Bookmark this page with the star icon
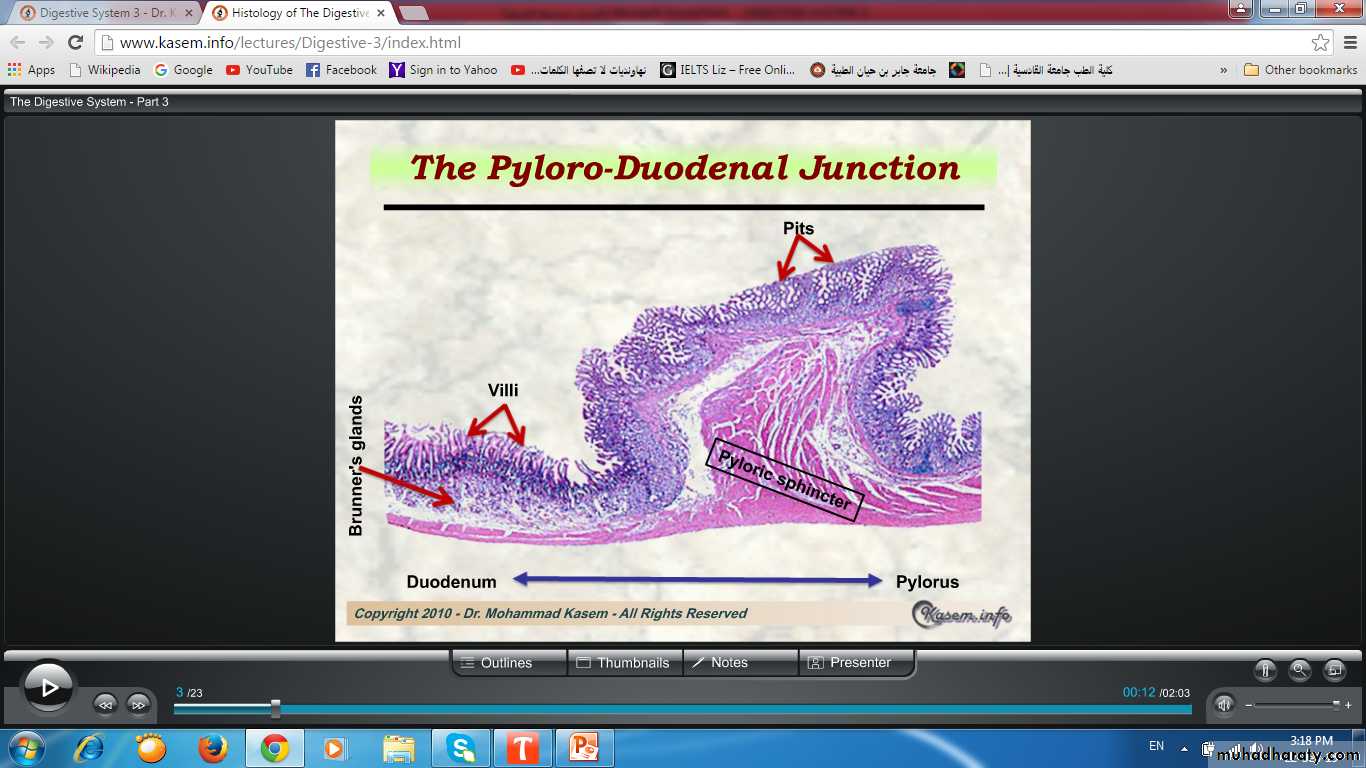This screenshot has width=1366, height=768. (x=1320, y=43)
